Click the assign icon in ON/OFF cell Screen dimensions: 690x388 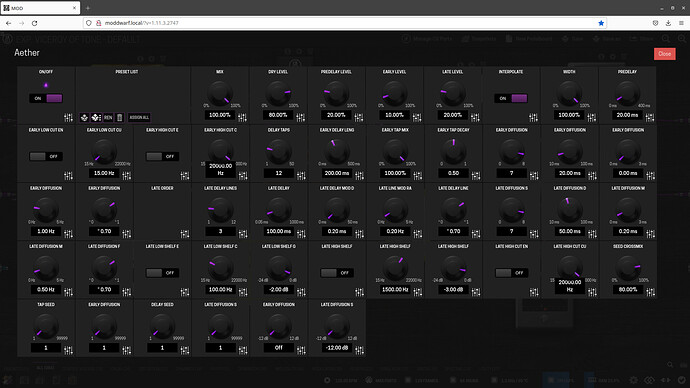click(68, 117)
